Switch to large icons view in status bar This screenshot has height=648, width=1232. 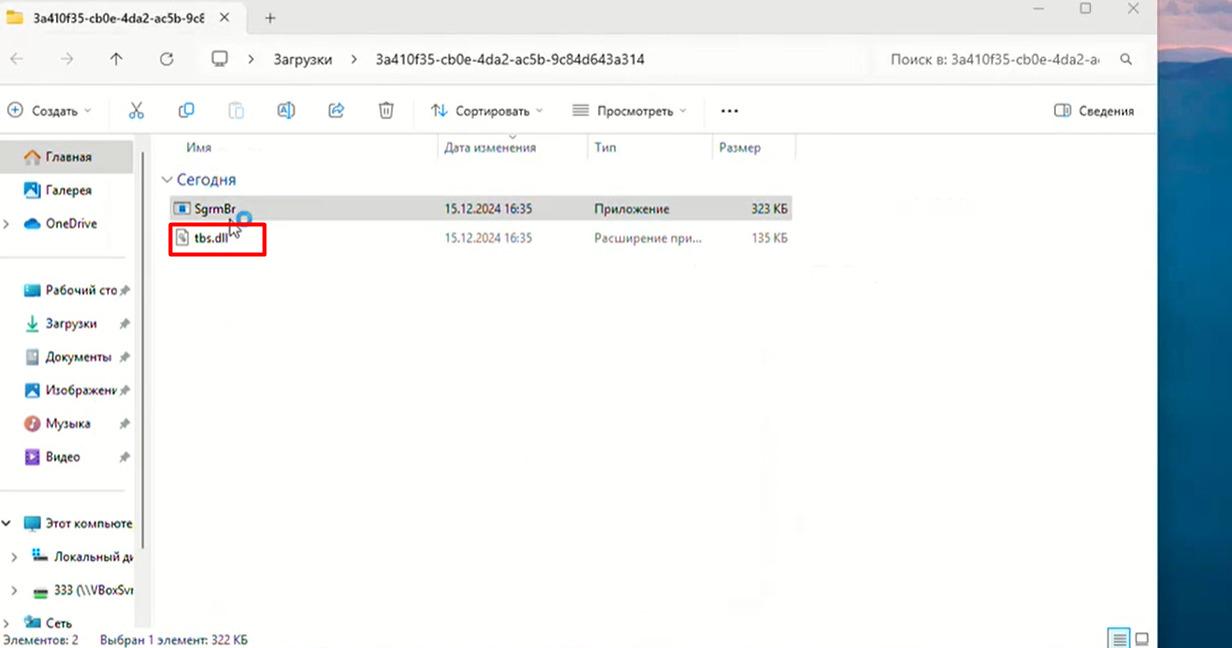click(1141, 637)
